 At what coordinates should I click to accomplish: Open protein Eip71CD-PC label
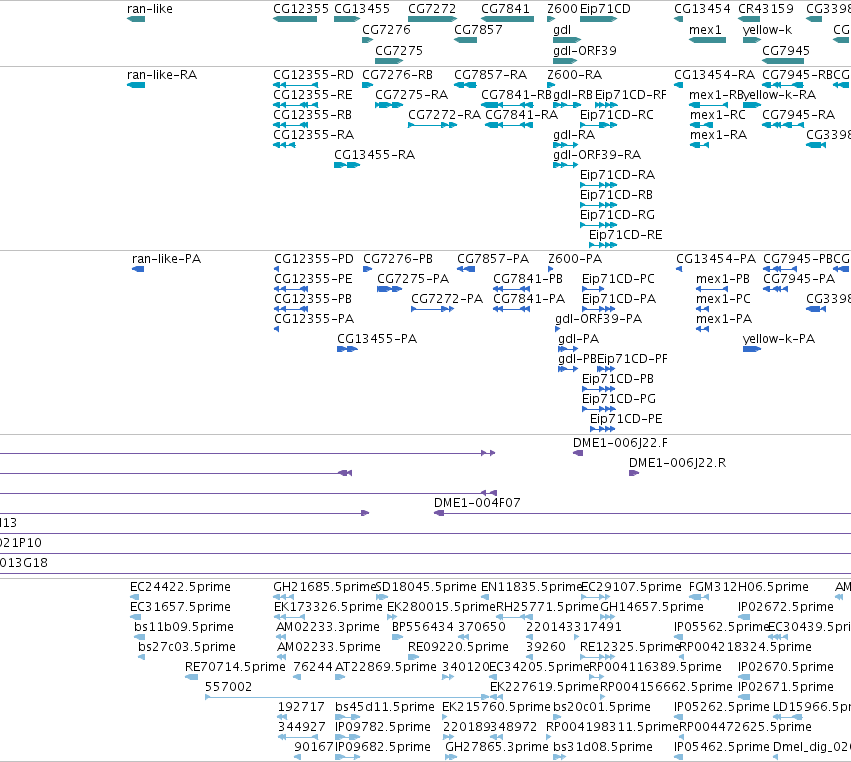(619, 279)
